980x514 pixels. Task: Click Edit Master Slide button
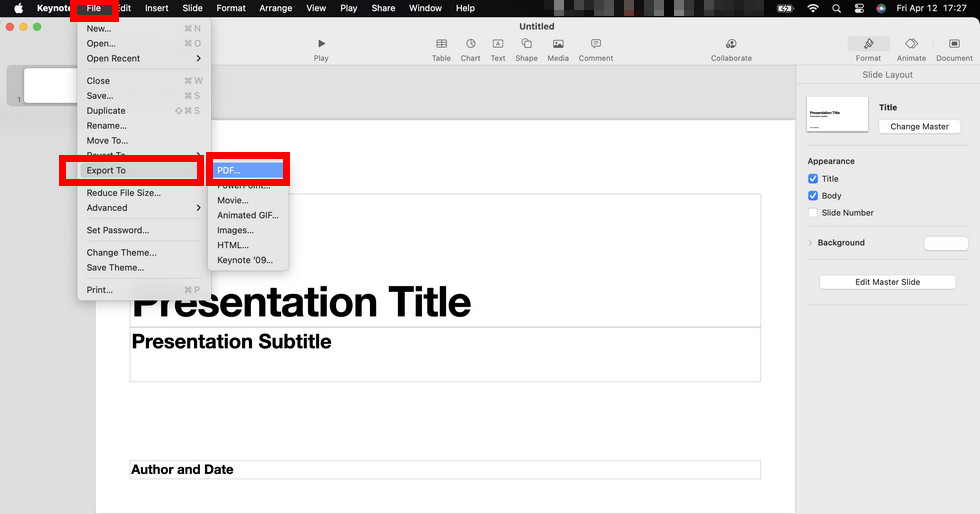click(887, 282)
